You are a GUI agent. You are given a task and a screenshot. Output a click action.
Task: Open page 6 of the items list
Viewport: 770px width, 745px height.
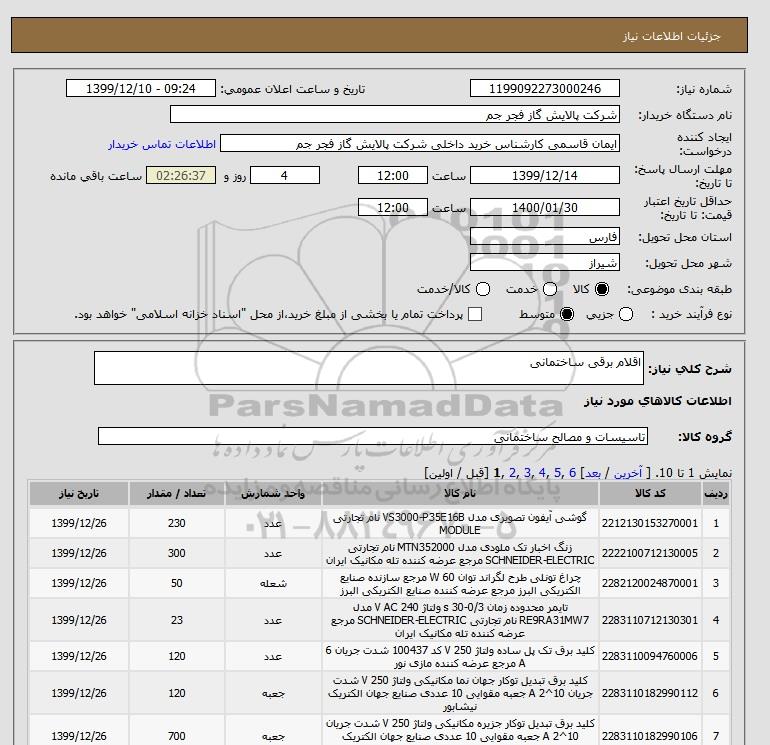click(572, 473)
